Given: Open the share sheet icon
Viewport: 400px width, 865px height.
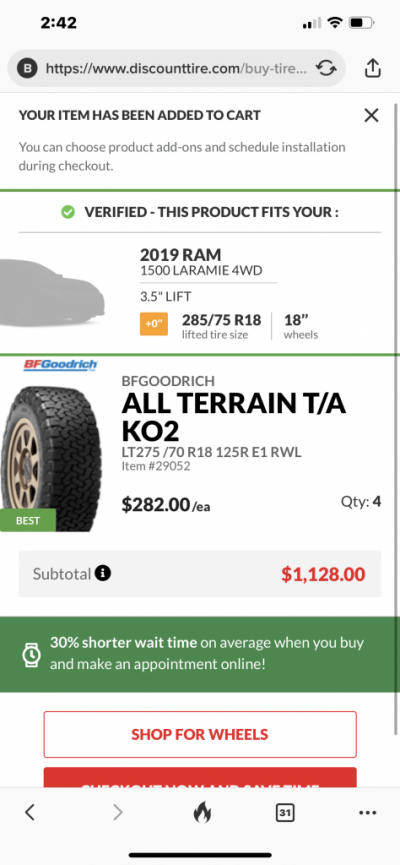Looking at the screenshot, I should tap(373, 68).
